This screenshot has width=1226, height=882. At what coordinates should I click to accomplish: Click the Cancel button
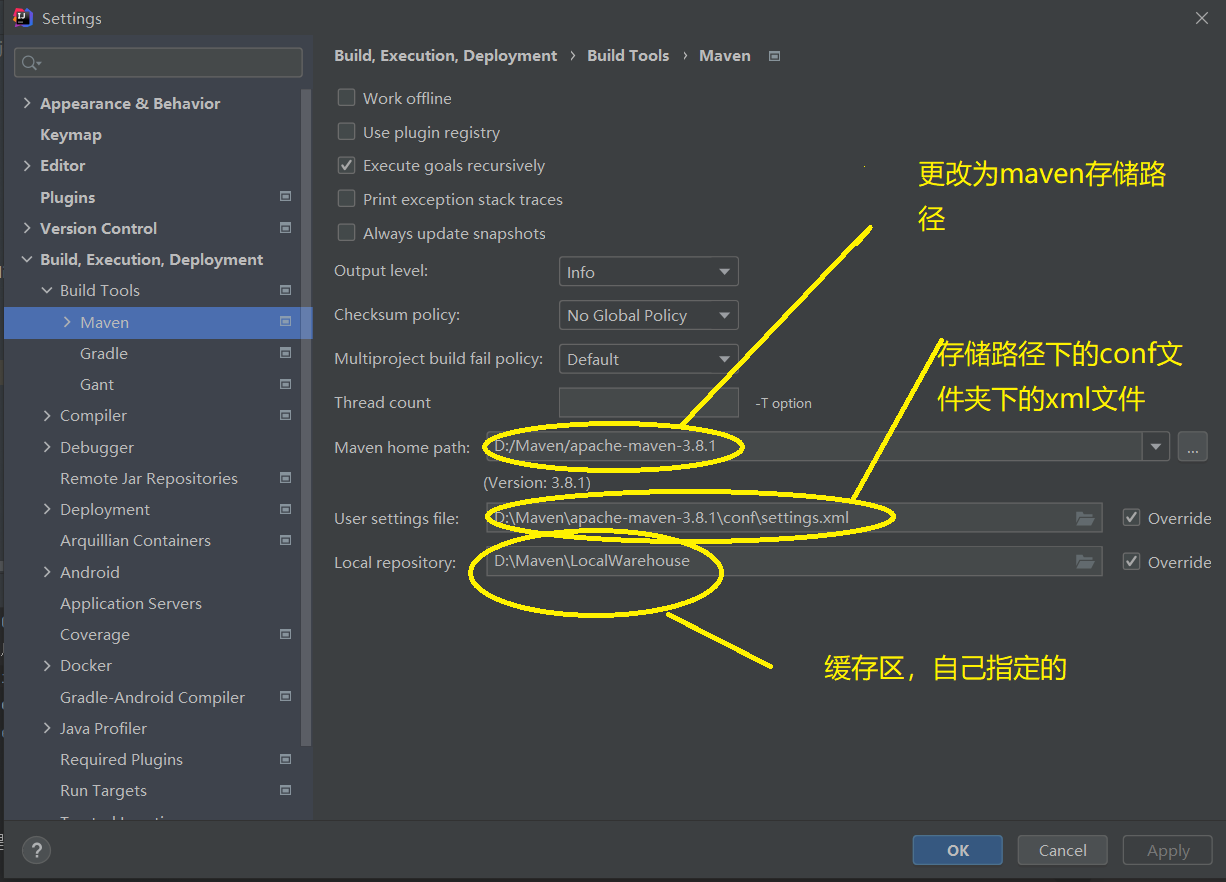point(1063,850)
